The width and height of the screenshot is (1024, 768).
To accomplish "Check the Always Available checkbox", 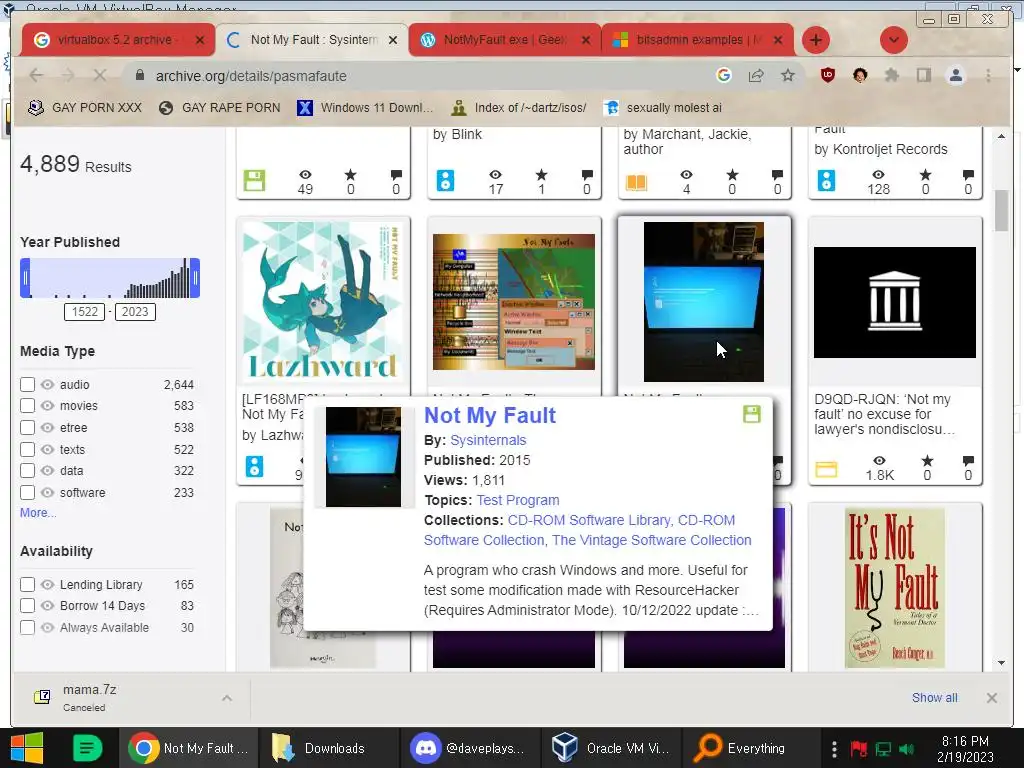I will tap(27, 628).
